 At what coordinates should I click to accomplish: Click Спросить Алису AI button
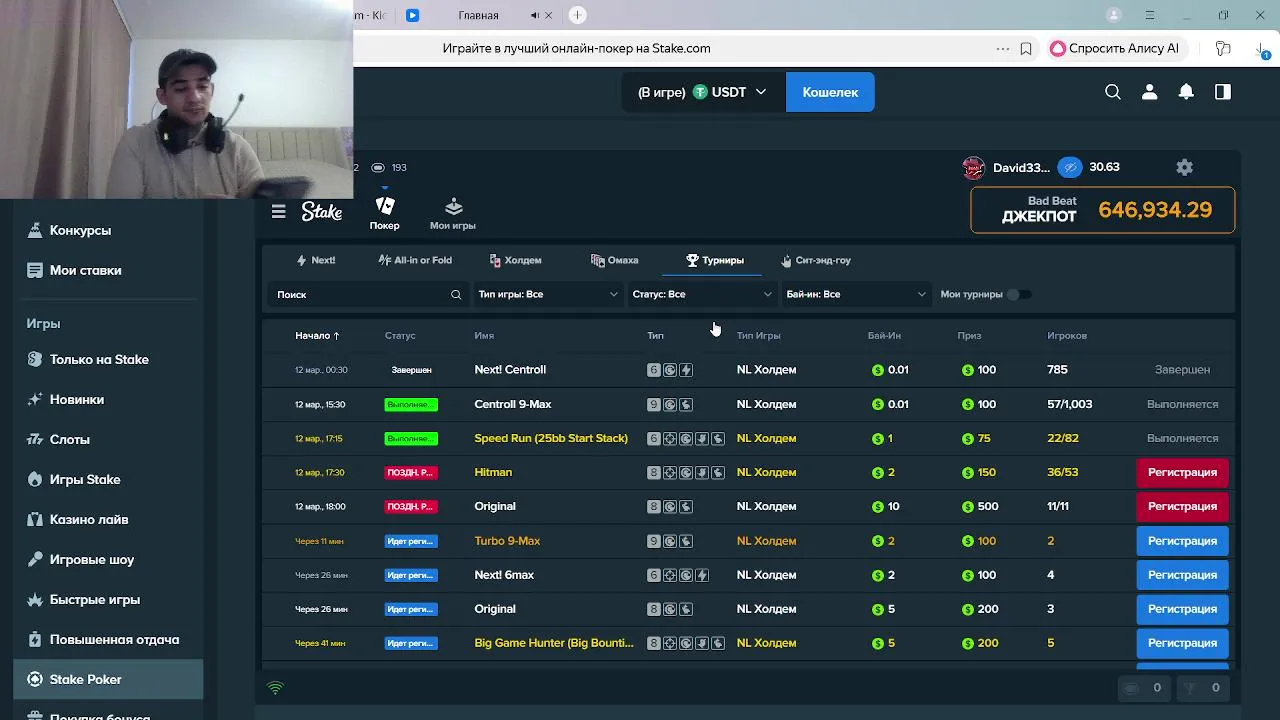click(1115, 48)
